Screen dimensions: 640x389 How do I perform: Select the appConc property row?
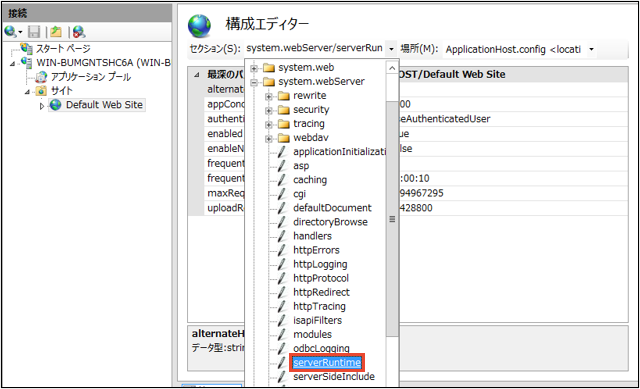(225, 104)
